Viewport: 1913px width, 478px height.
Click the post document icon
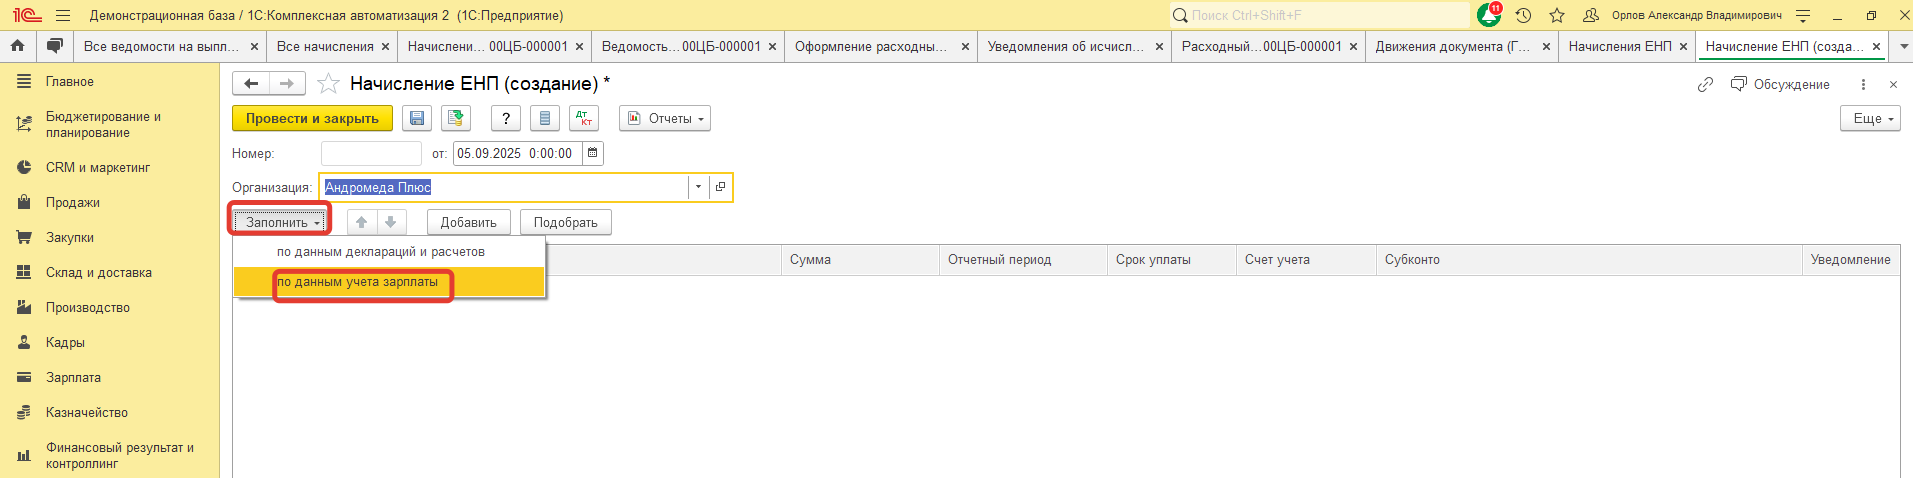tap(456, 119)
